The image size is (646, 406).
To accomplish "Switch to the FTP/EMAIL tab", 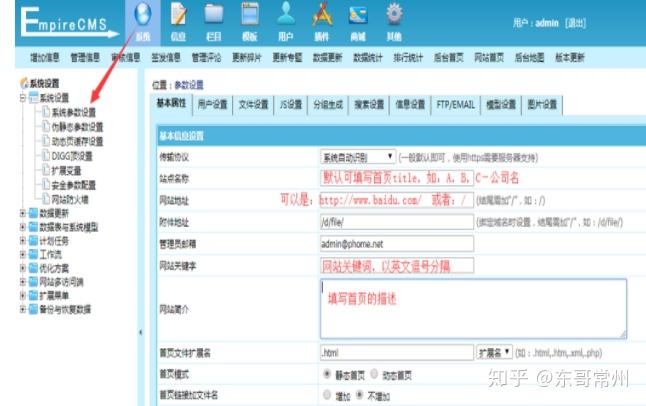I will coord(456,105).
